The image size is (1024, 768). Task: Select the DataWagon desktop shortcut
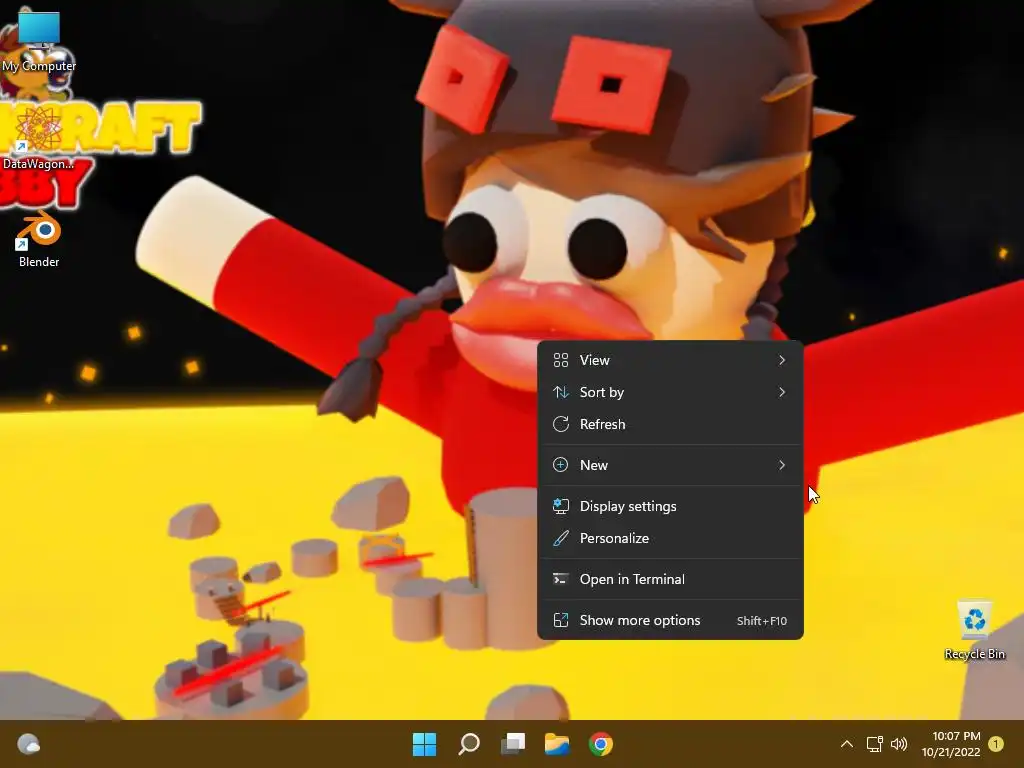39,138
